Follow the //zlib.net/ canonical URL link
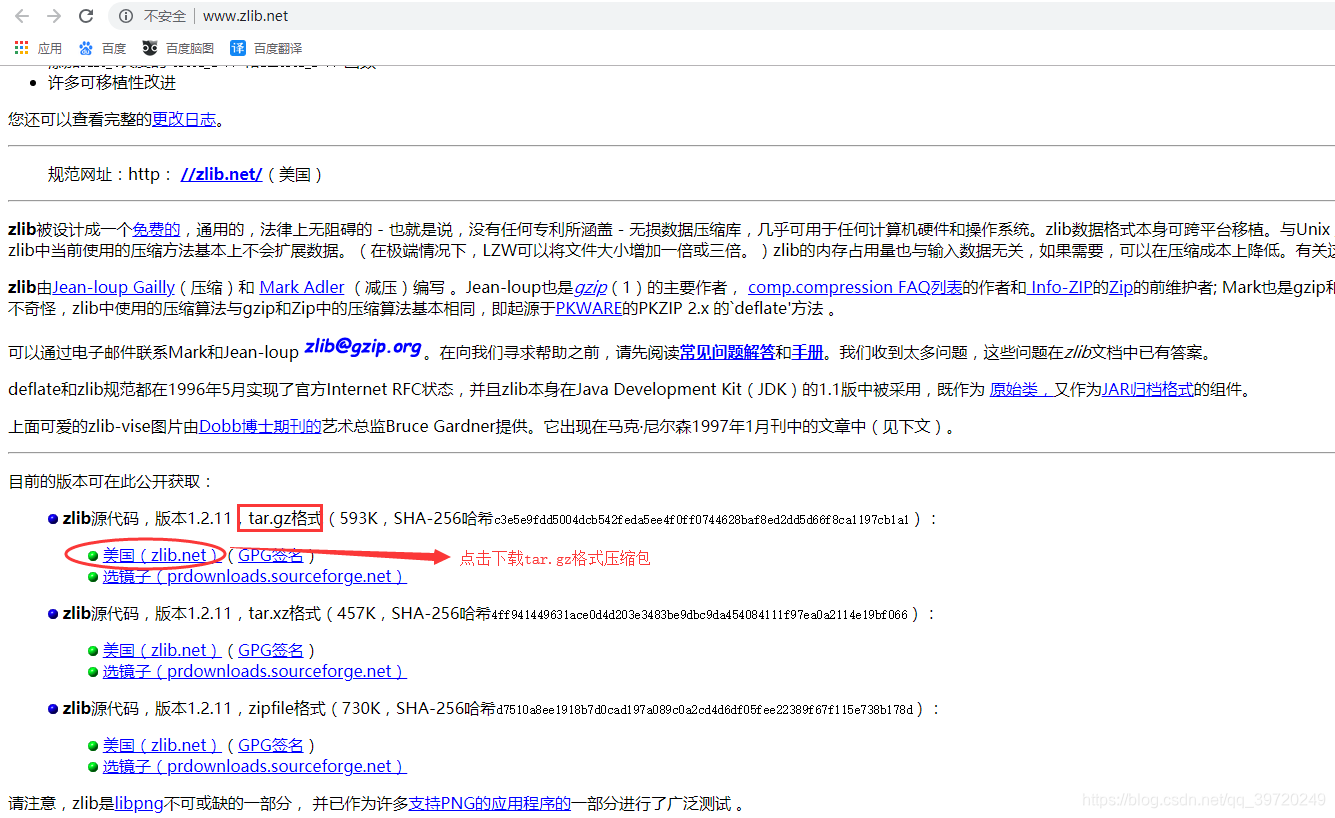The image size is (1335, 818). (221, 174)
